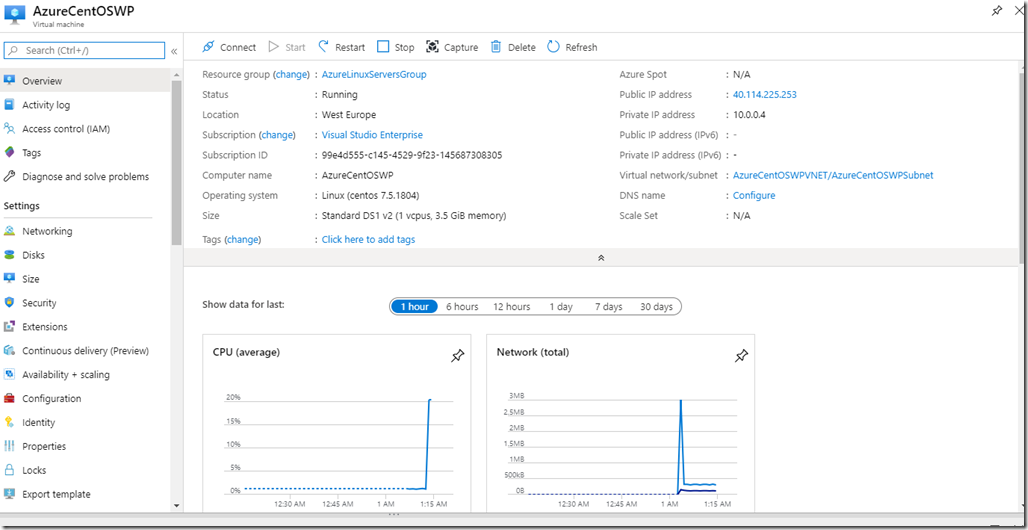Click the Diagnose and solve problems wrench icon
1028x530 pixels.
(9, 176)
